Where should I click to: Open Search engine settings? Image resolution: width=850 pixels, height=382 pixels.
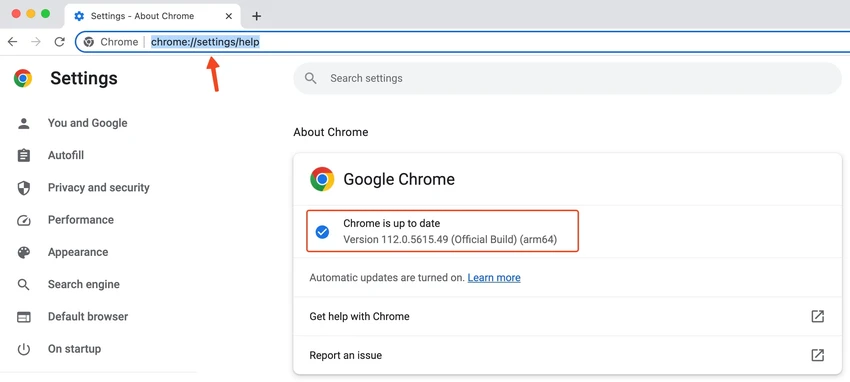(x=83, y=284)
